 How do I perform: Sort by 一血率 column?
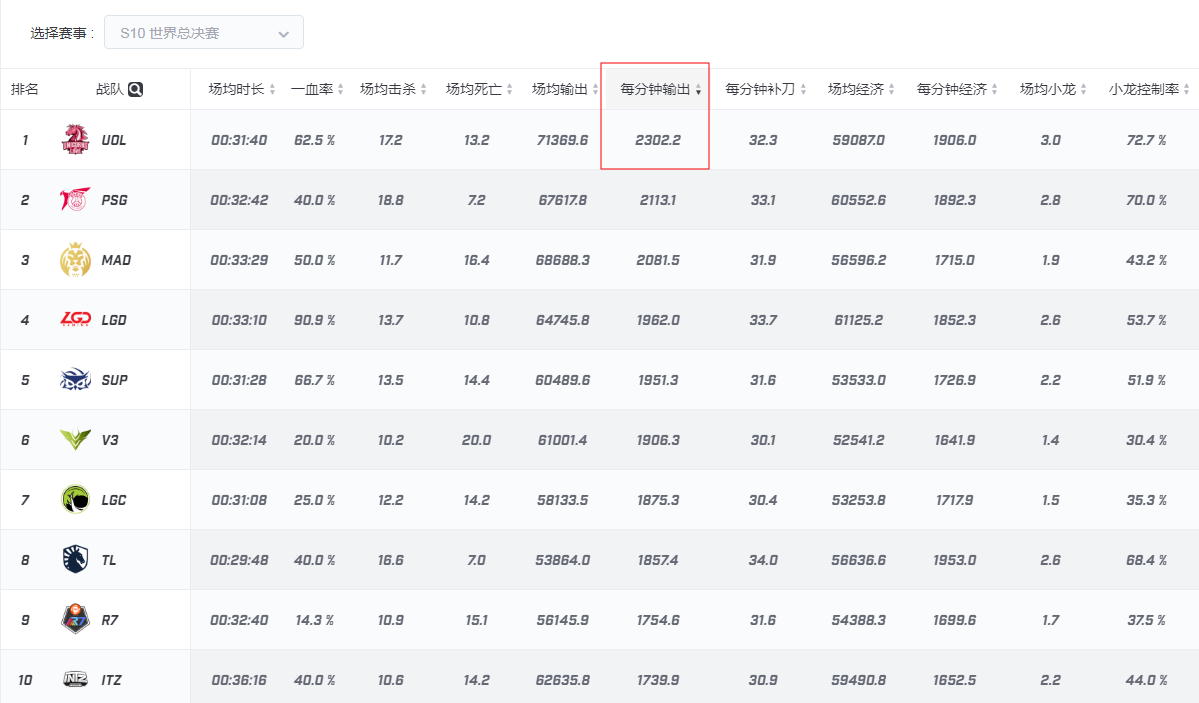pyautogui.click(x=317, y=90)
